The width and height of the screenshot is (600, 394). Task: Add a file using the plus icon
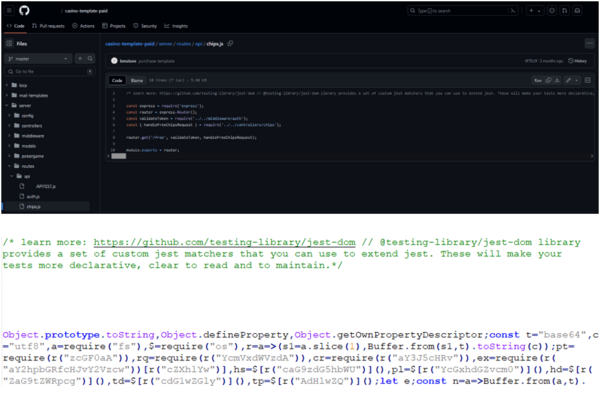click(x=80, y=59)
